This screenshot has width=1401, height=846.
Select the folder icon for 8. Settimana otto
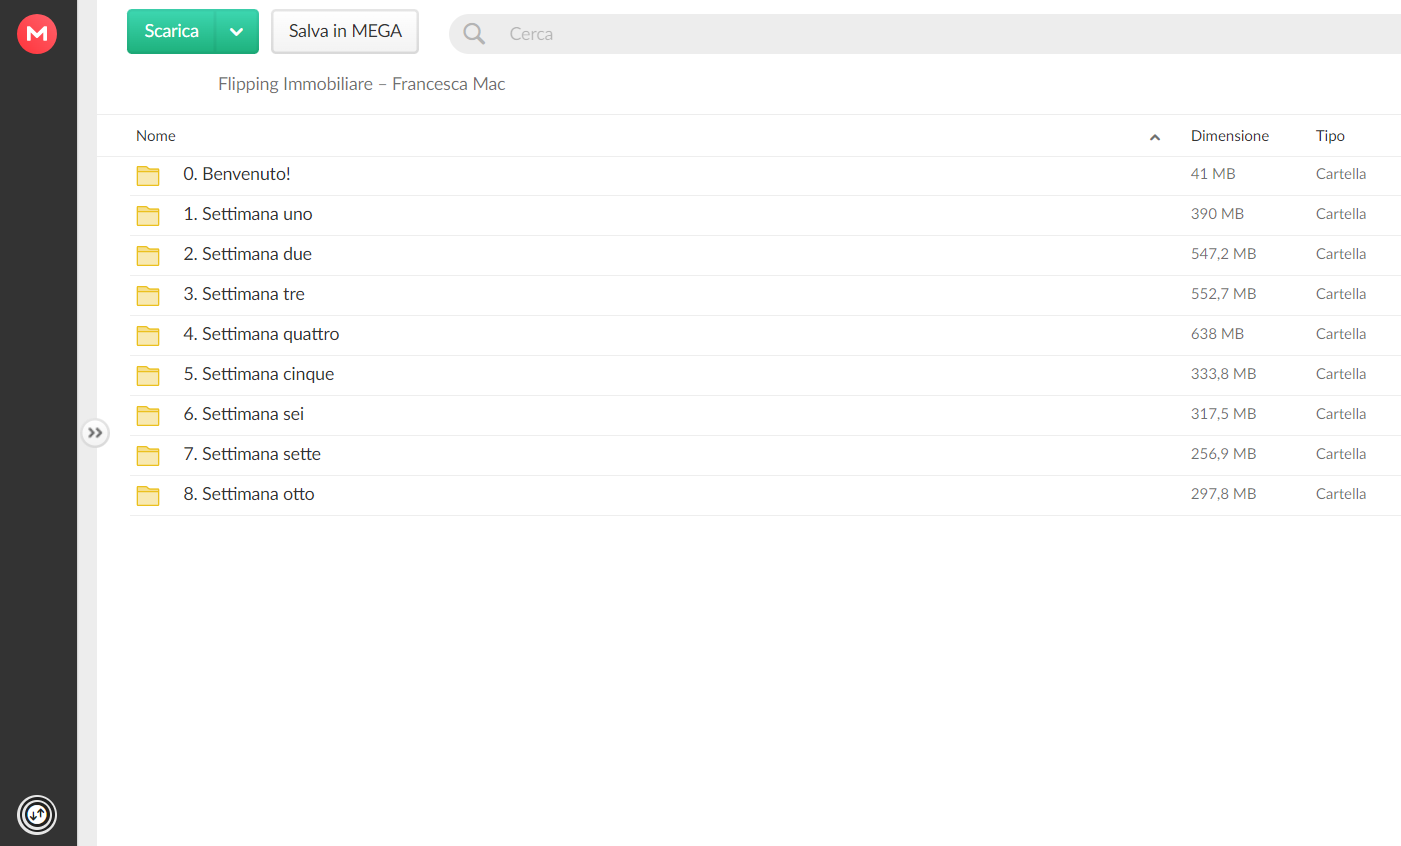click(x=148, y=495)
